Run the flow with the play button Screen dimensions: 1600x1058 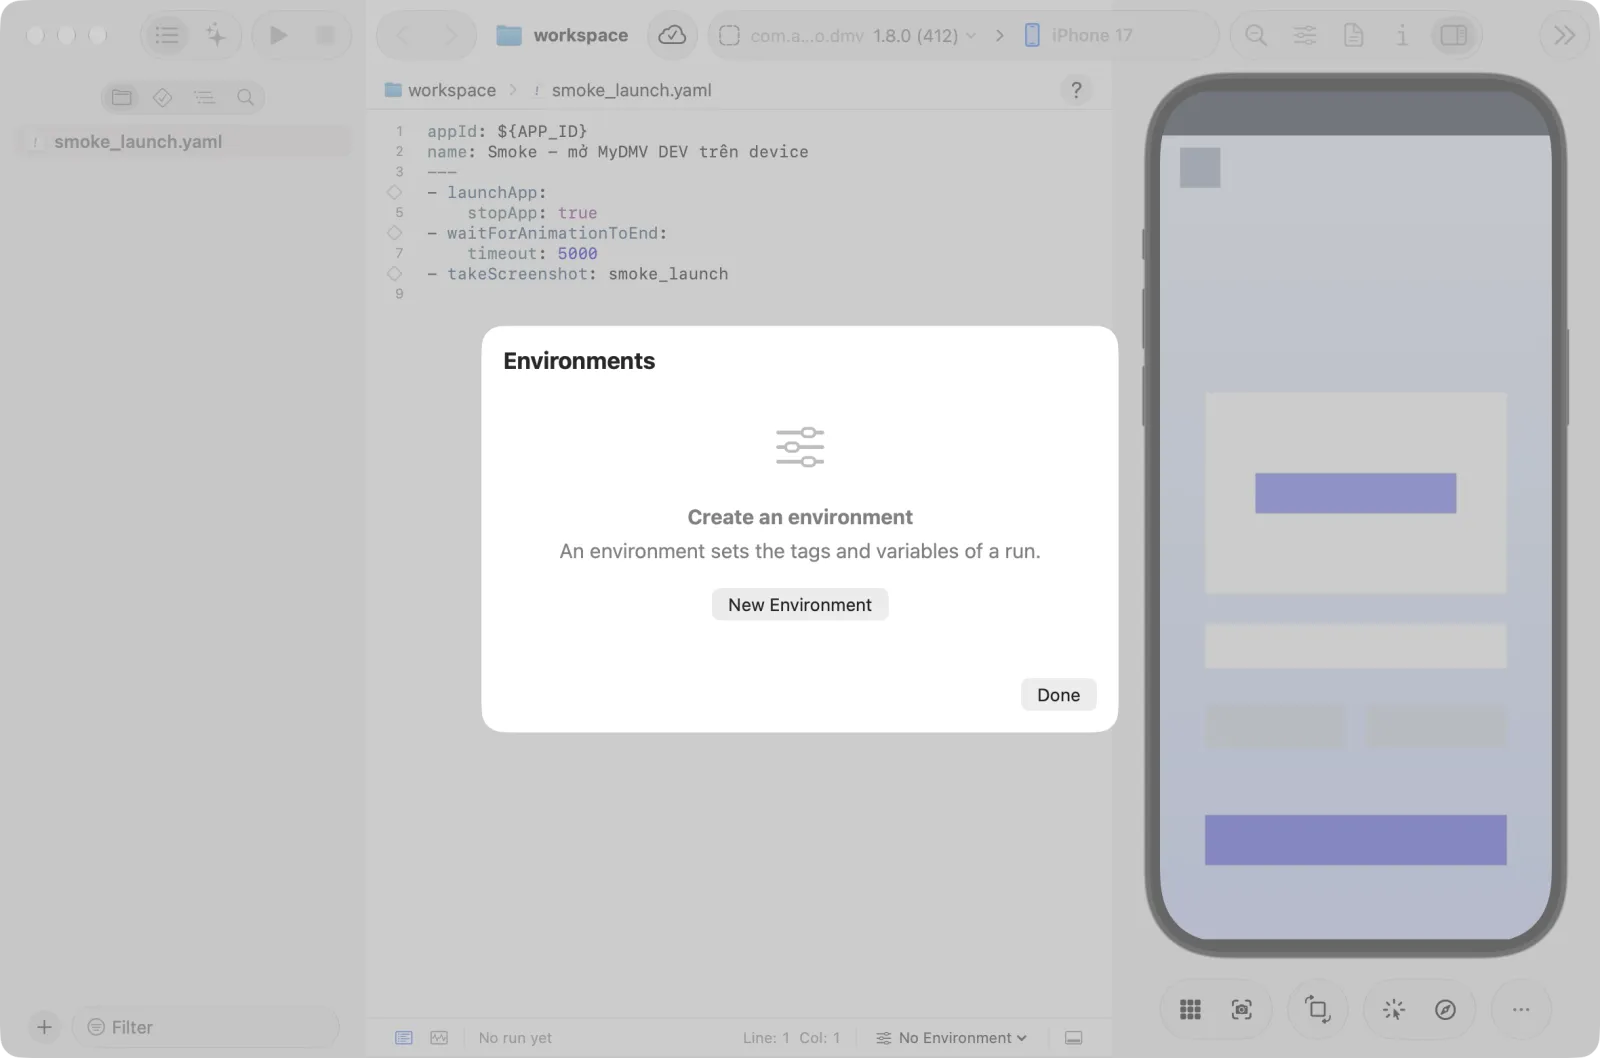click(x=278, y=35)
